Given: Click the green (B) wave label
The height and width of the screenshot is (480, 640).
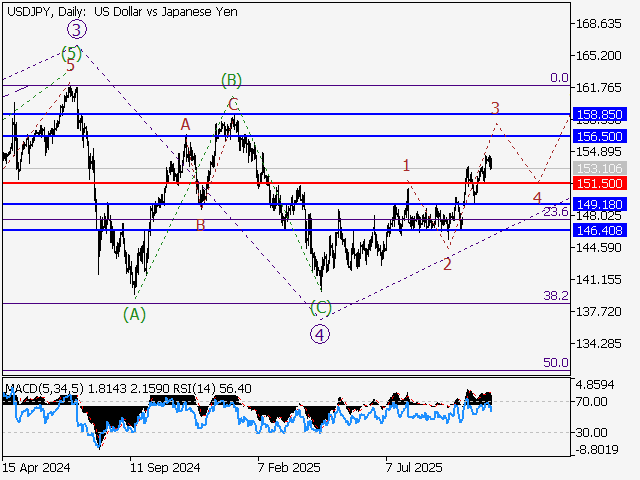Looking at the screenshot, I should pyautogui.click(x=231, y=79).
